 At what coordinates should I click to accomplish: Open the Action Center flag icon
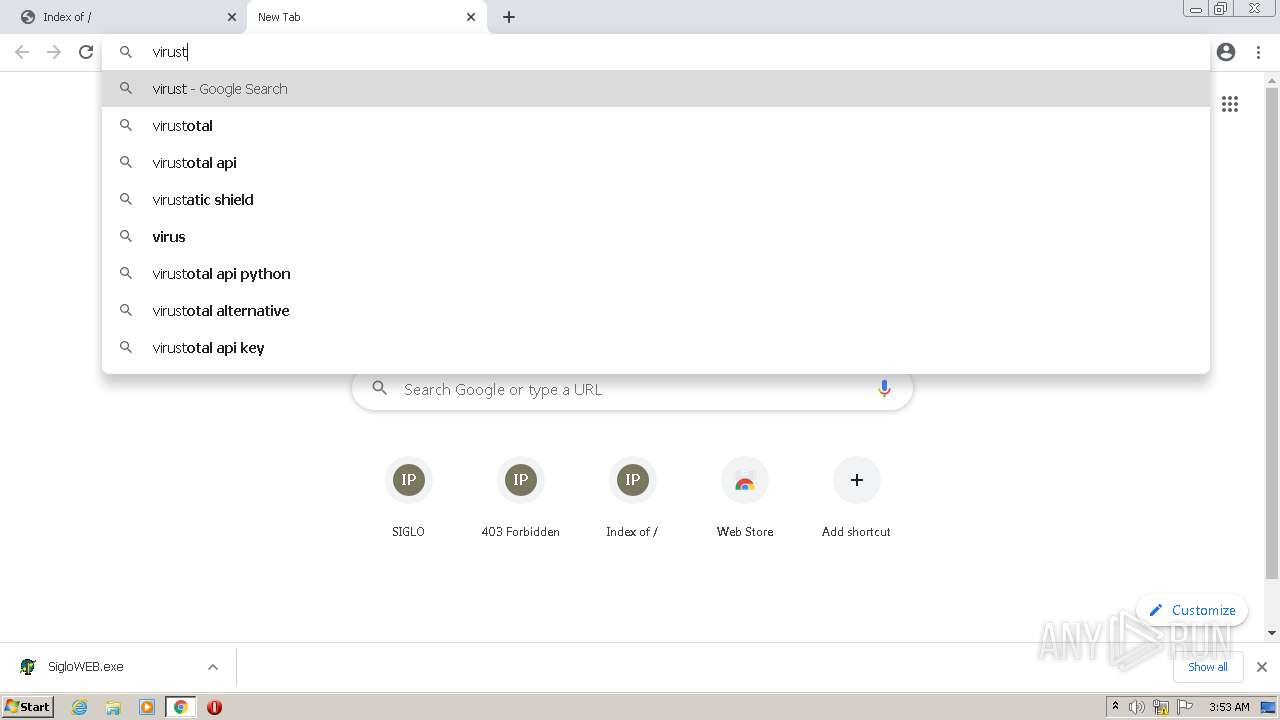tap(1185, 707)
